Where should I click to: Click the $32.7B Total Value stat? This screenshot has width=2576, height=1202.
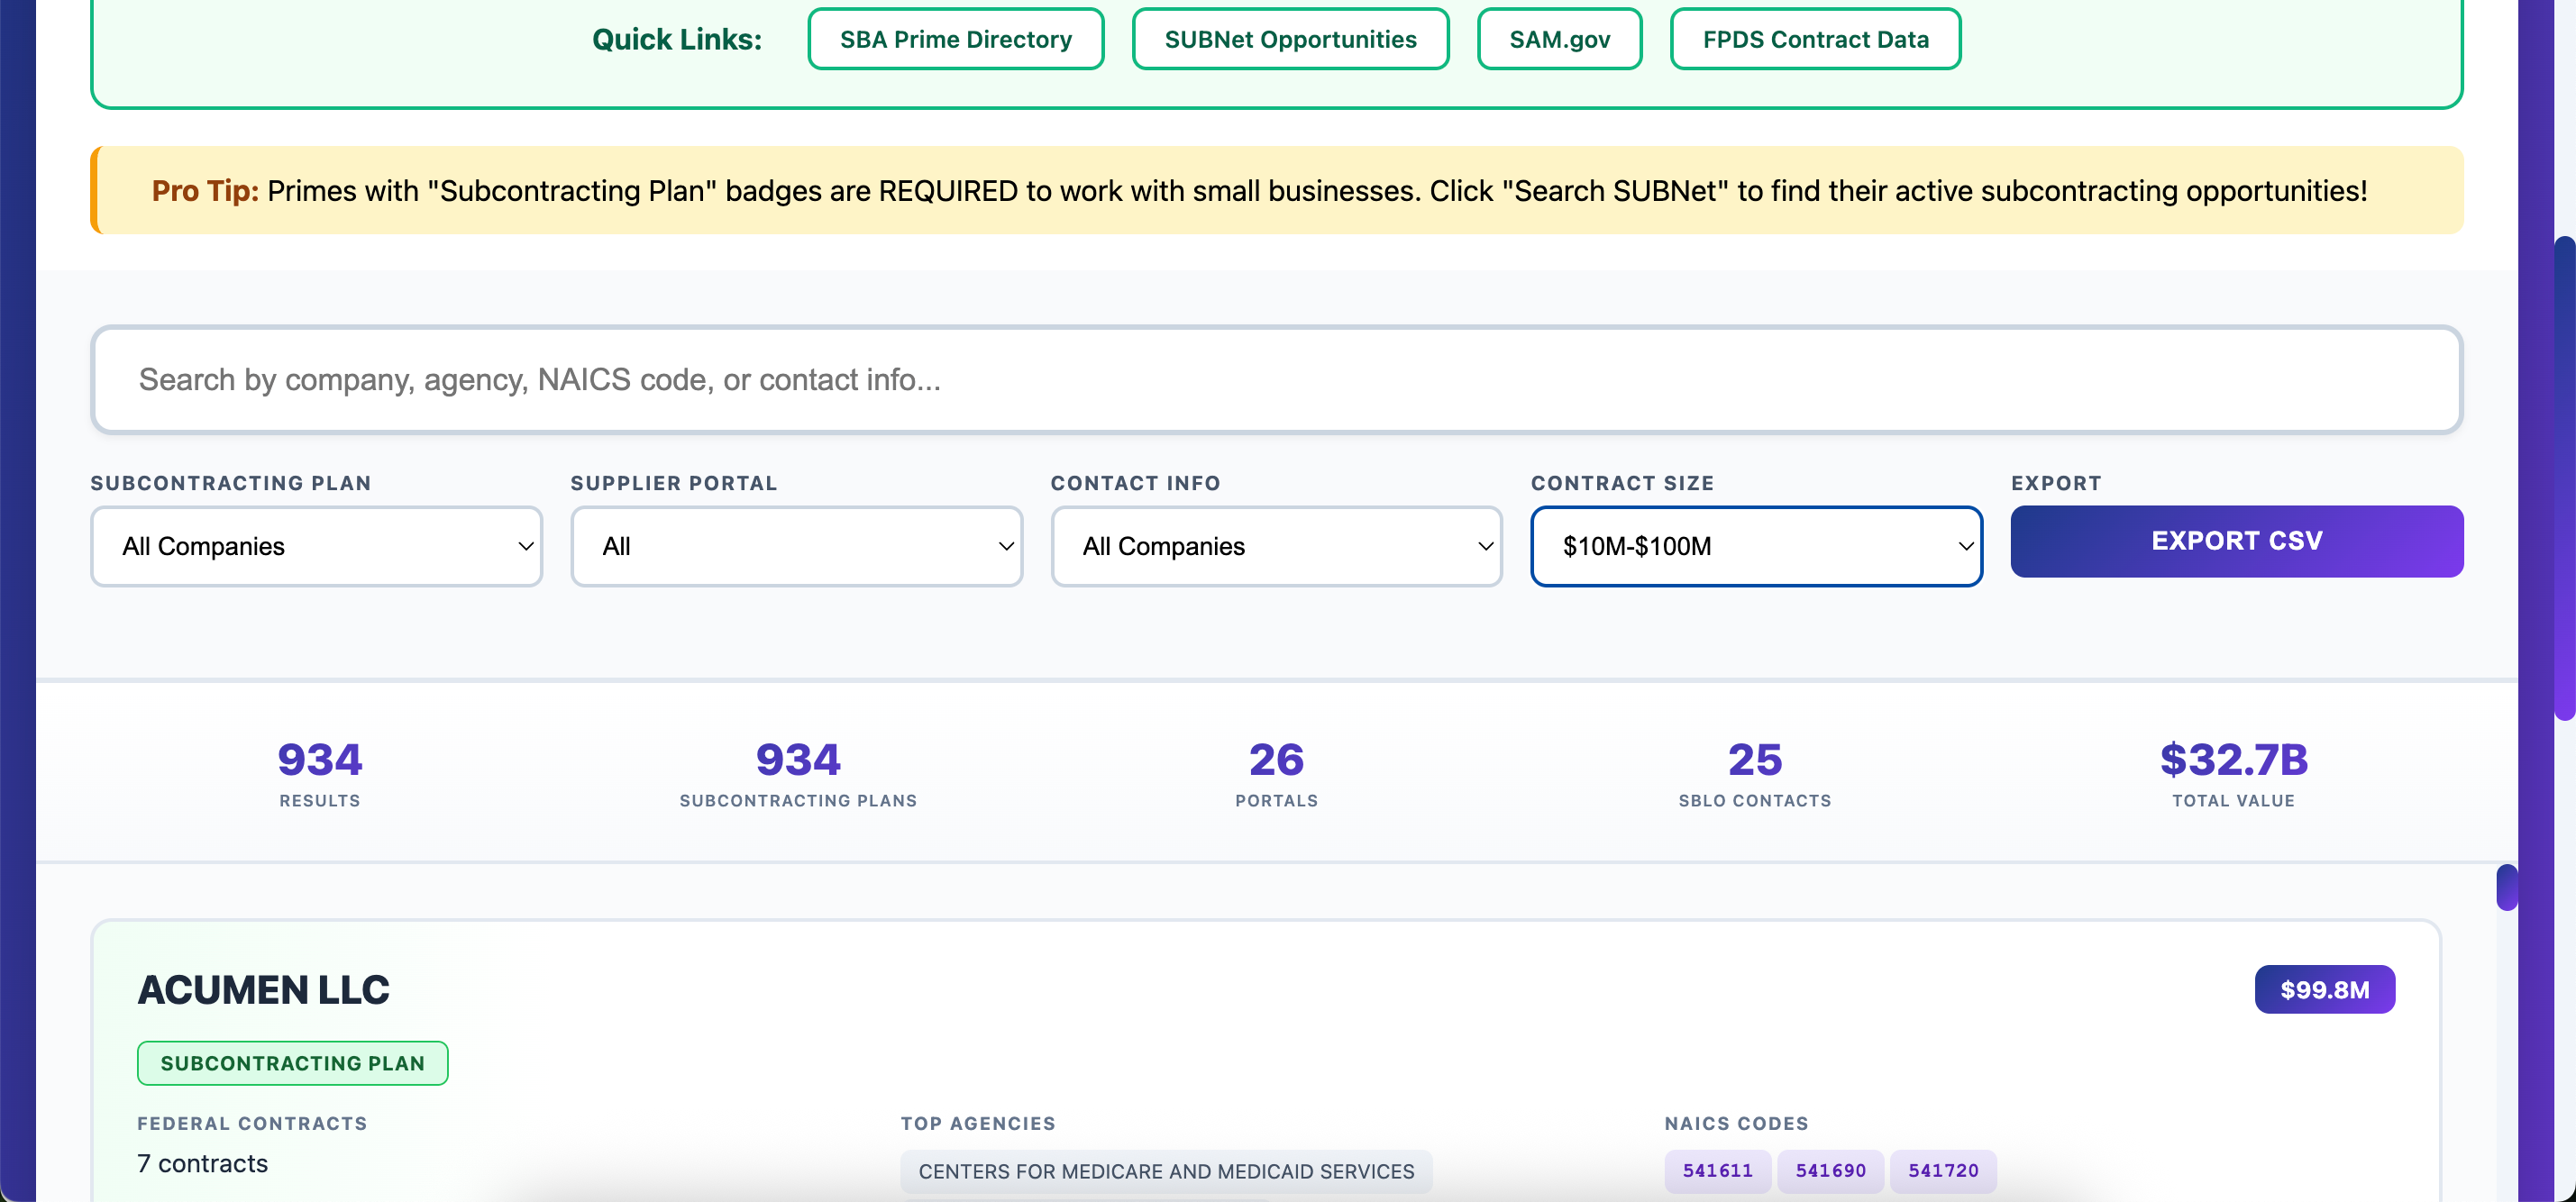pos(2233,772)
